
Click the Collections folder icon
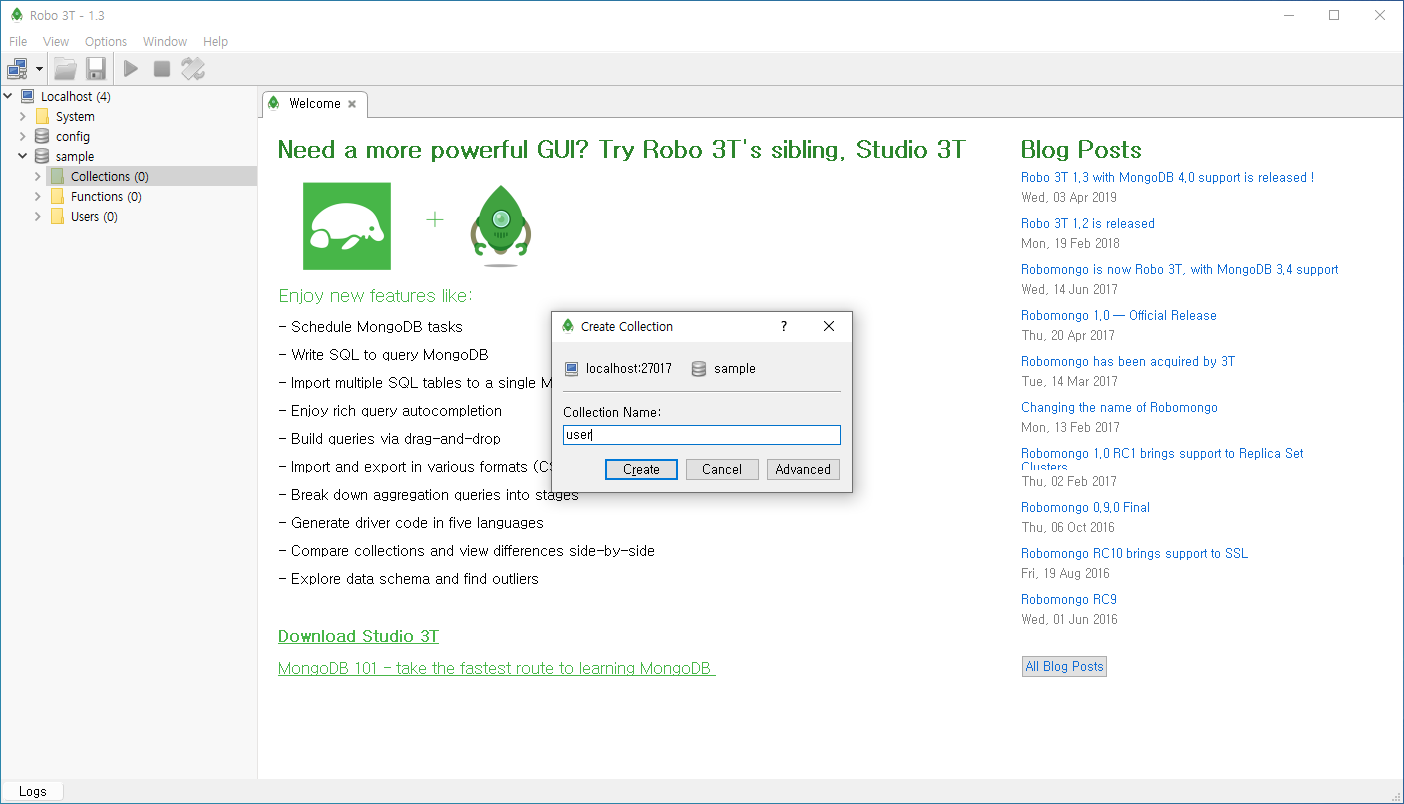click(x=57, y=176)
